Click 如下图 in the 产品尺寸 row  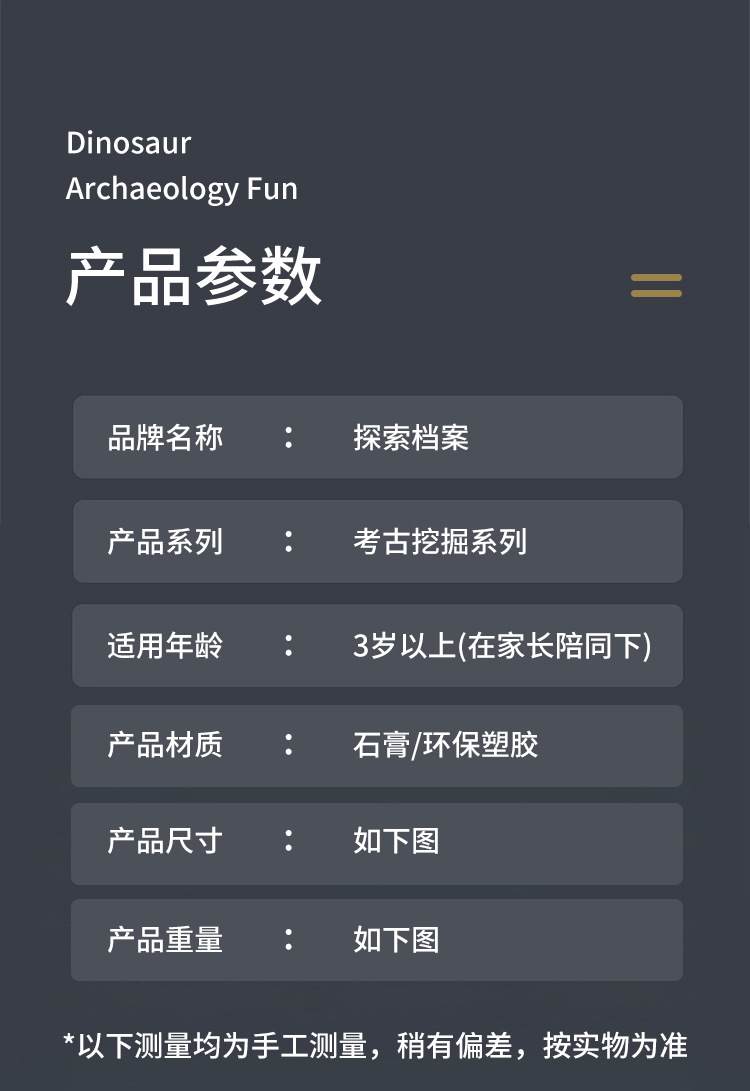click(x=396, y=841)
